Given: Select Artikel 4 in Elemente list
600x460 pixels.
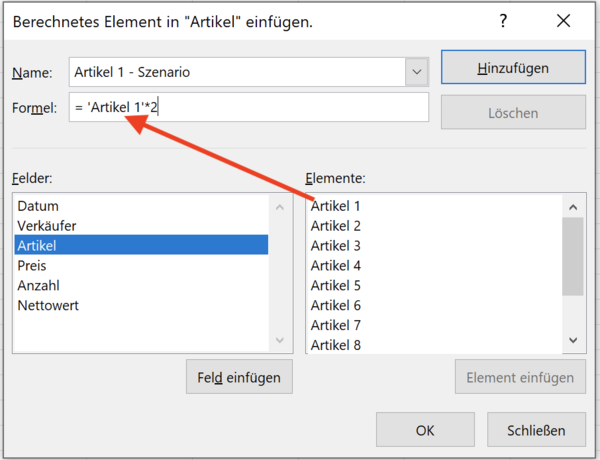Looking at the screenshot, I should [336, 266].
